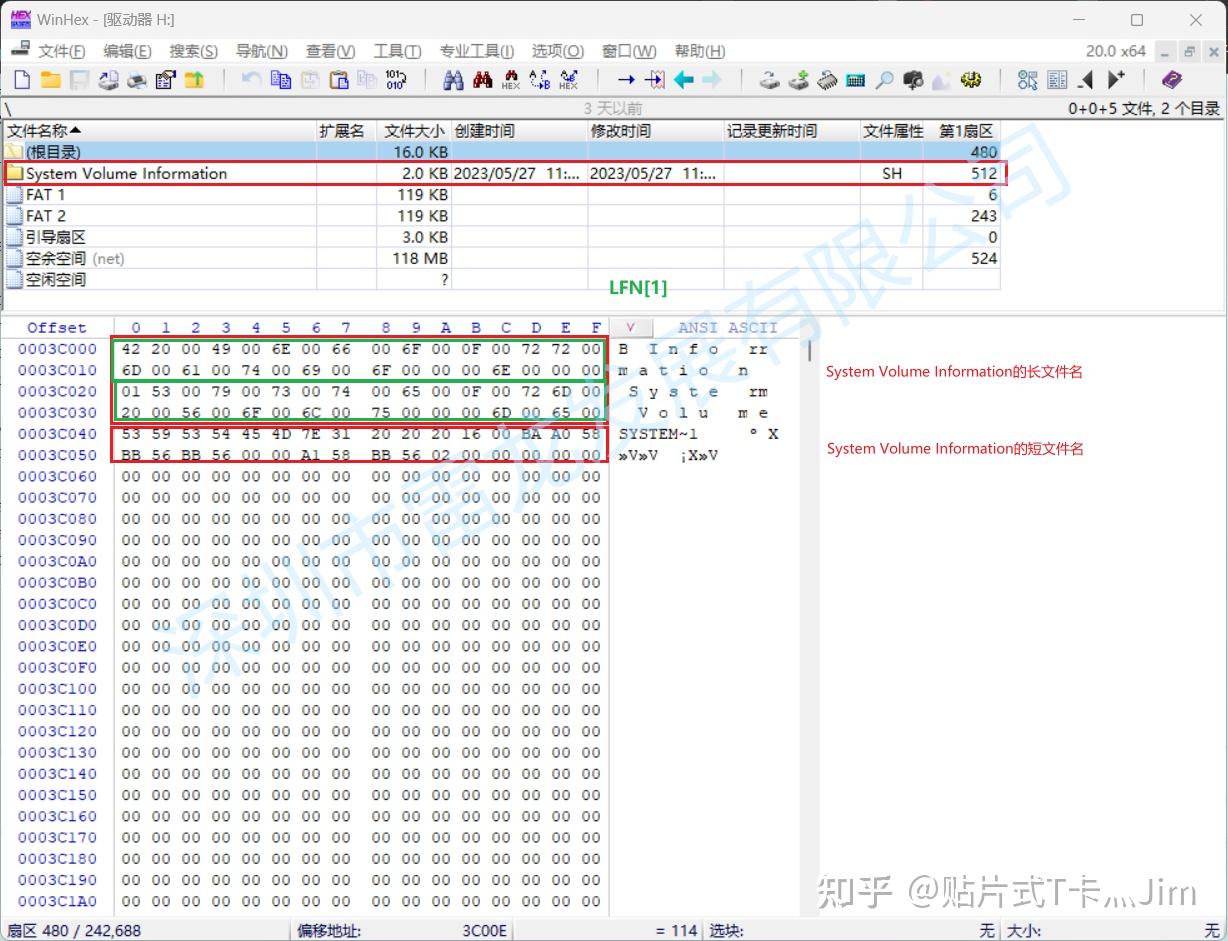Open the 编辑(E) menu
The height and width of the screenshot is (941, 1228).
[x=127, y=51]
